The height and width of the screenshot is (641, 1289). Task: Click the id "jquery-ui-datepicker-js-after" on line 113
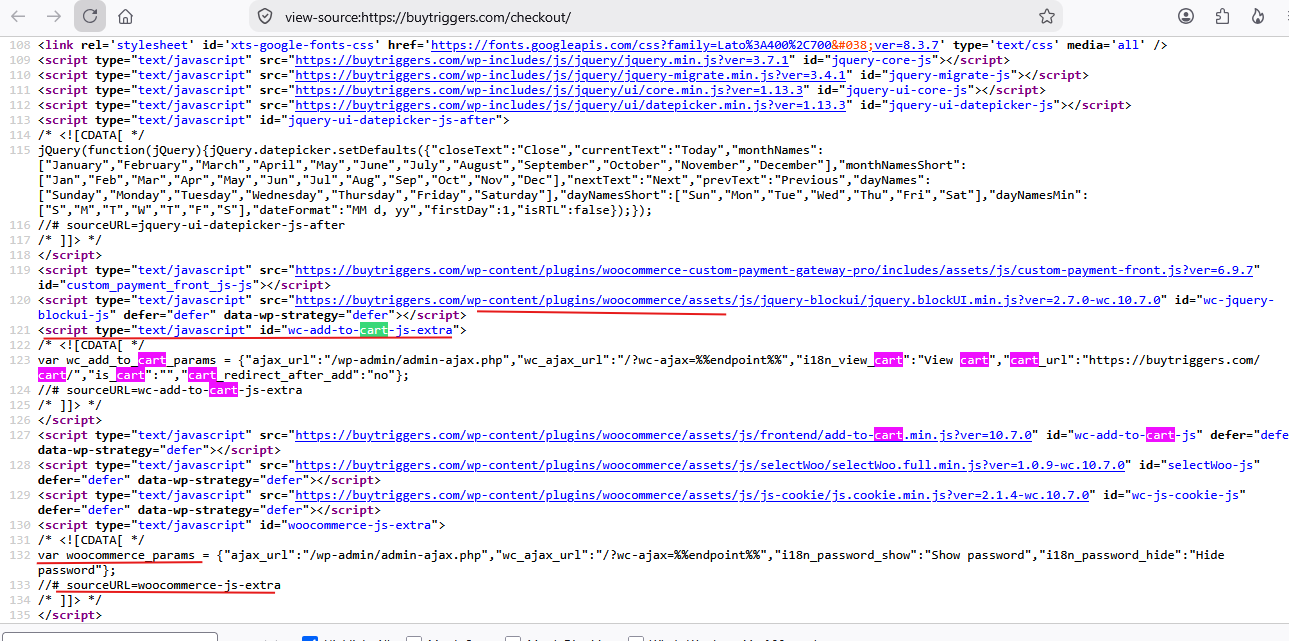tap(393, 120)
